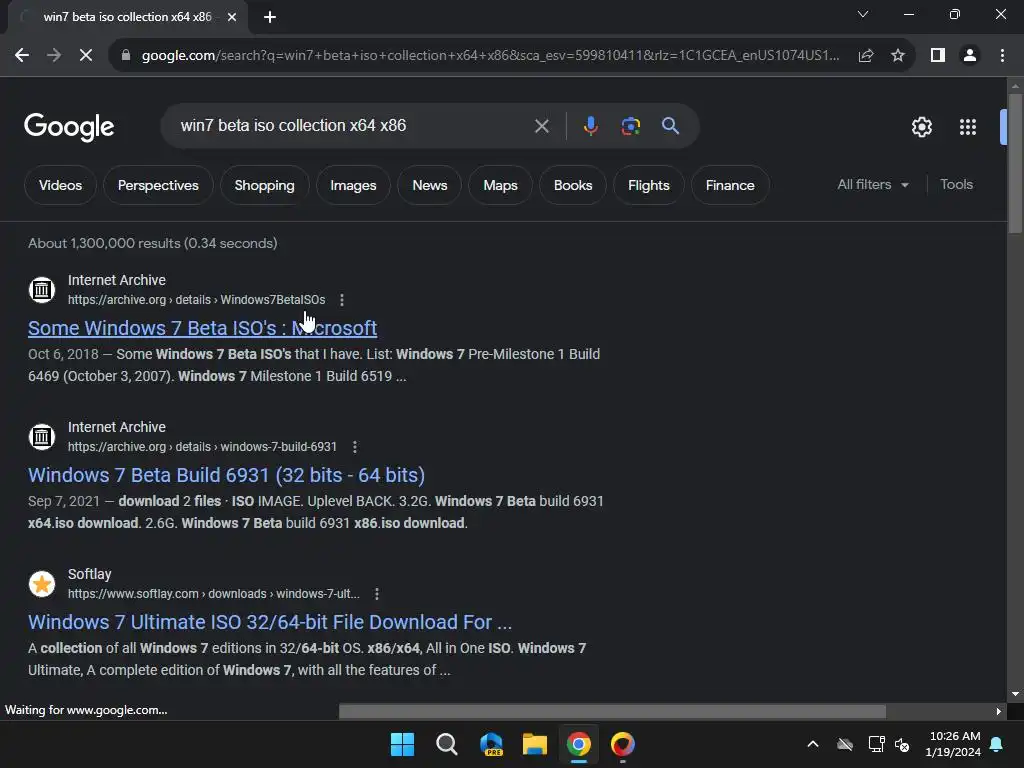Click Softlay star favicon
The height and width of the screenshot is (768, 1024).
tap(42, 583)
